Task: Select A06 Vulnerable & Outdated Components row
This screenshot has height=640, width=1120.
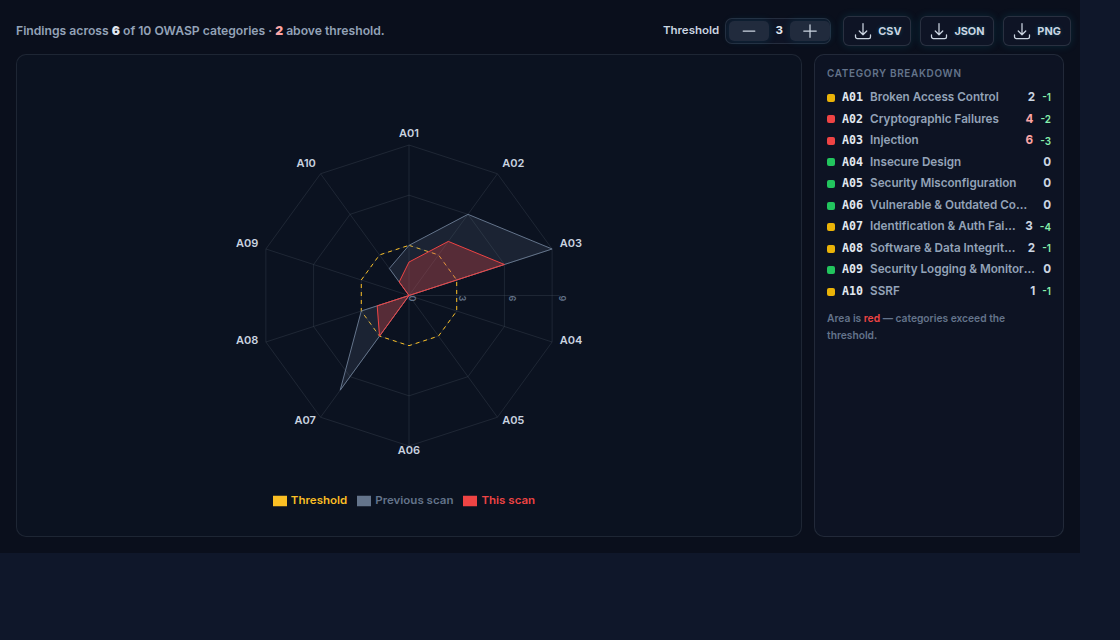Action: tap(939, 205)
